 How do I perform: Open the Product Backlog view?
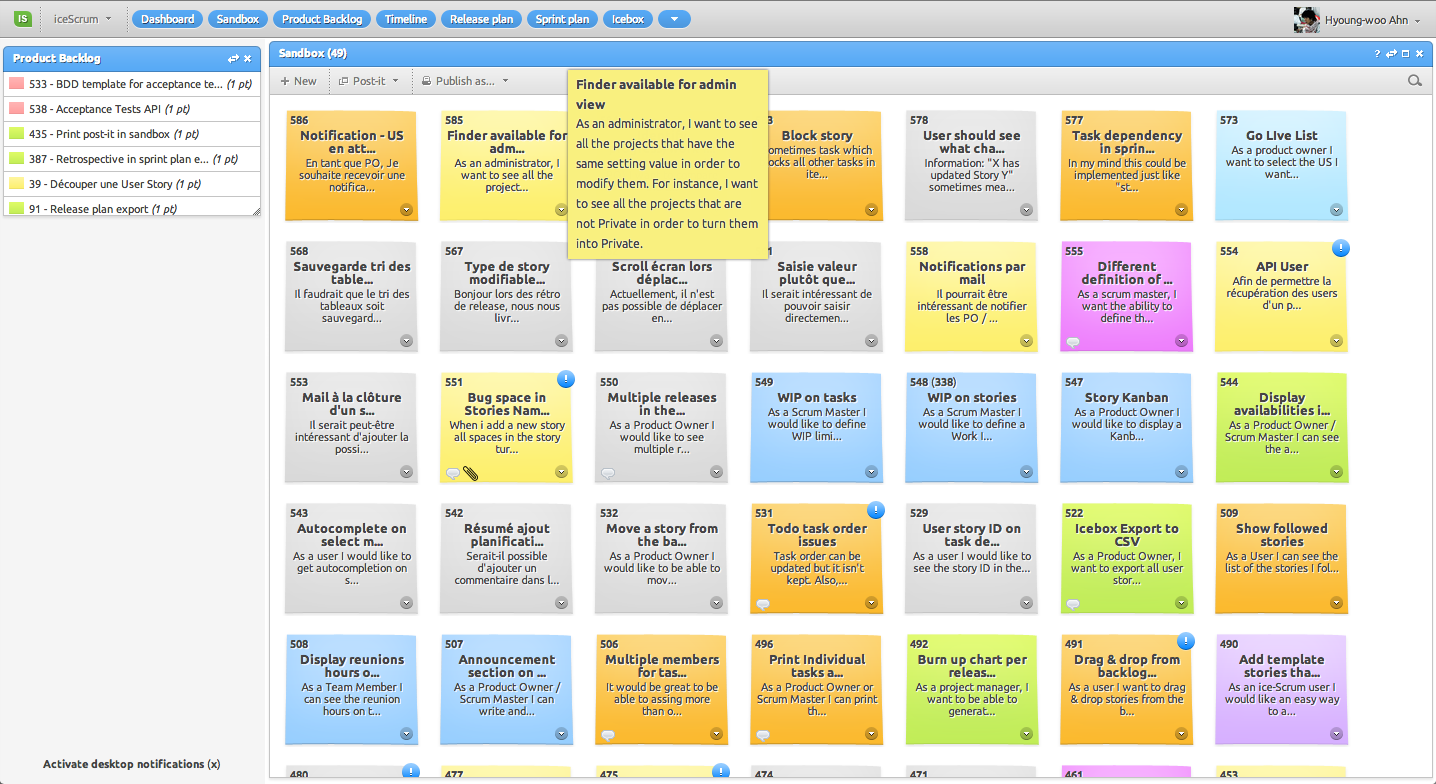click(x=322, y=19)
